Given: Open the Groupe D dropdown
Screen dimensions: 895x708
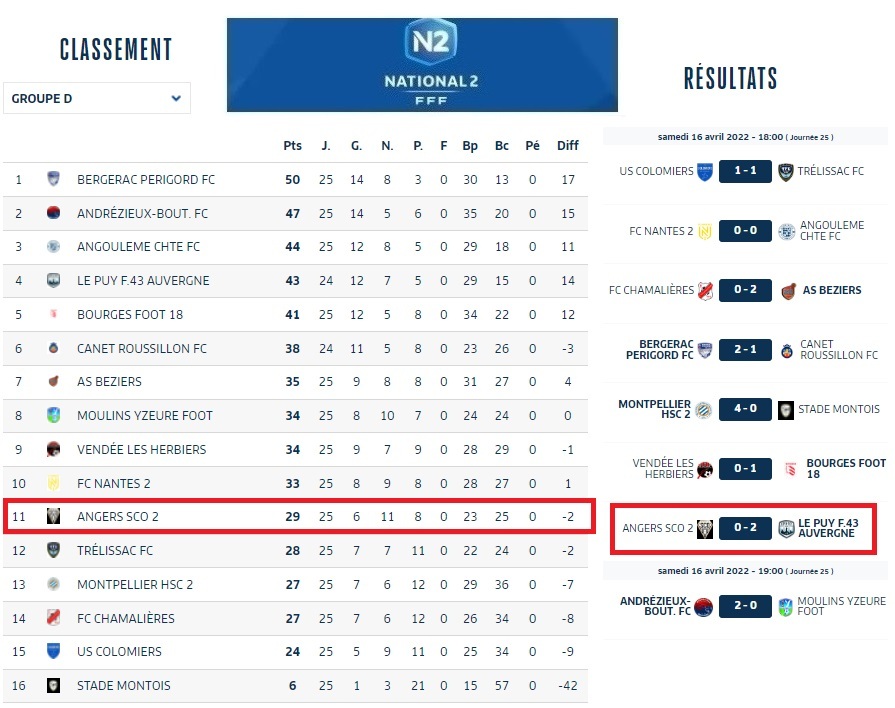Looking at the screenshot, I should coord(97,99).
